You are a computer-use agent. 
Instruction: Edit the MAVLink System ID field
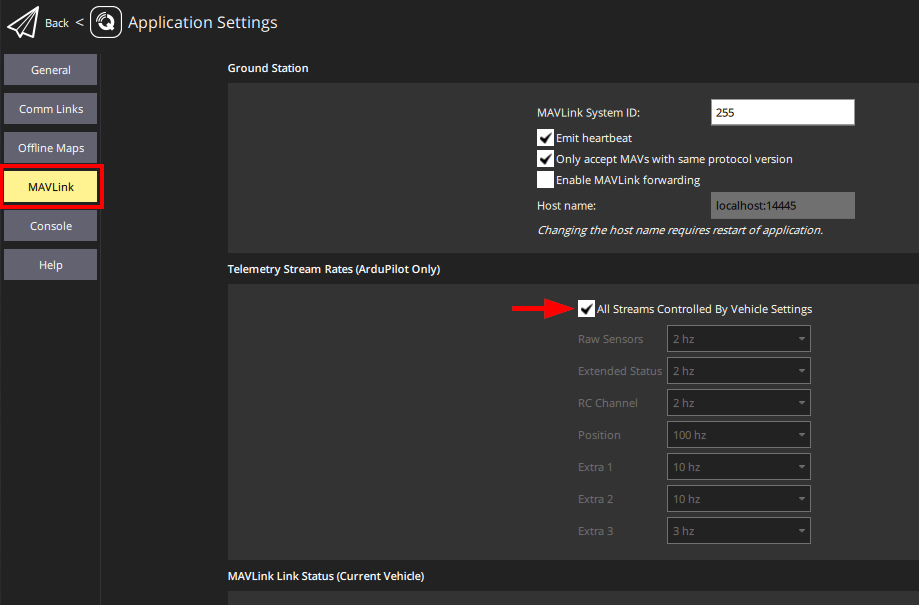782,112
